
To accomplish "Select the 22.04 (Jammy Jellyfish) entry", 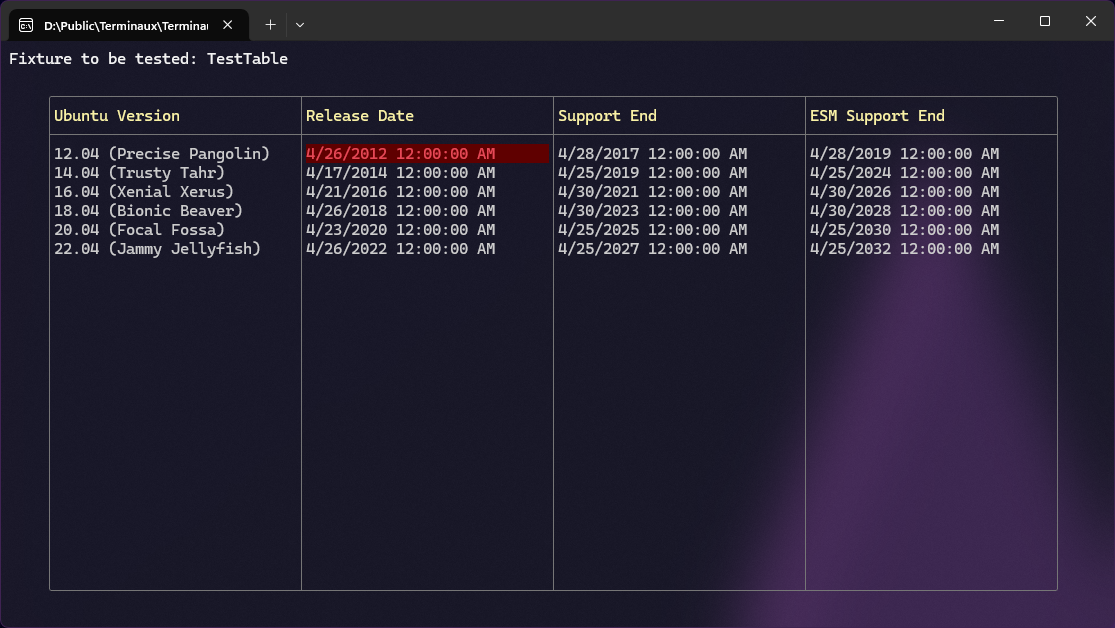I will tap(157, 249).
